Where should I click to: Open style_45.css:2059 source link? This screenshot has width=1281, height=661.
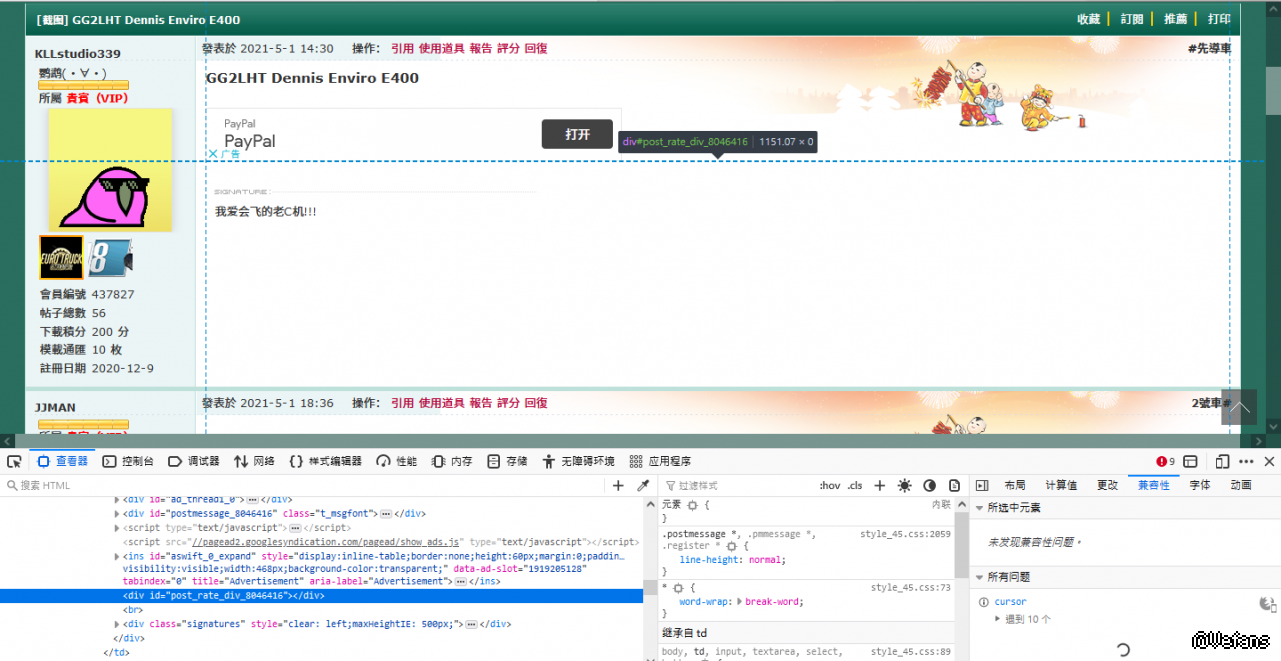[905, 534]
